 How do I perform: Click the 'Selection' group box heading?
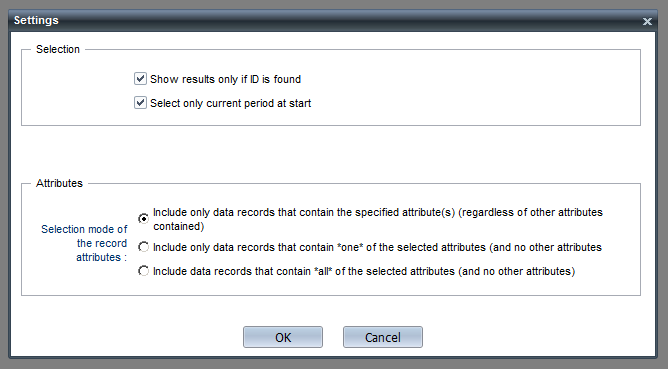tap(58, 49)
